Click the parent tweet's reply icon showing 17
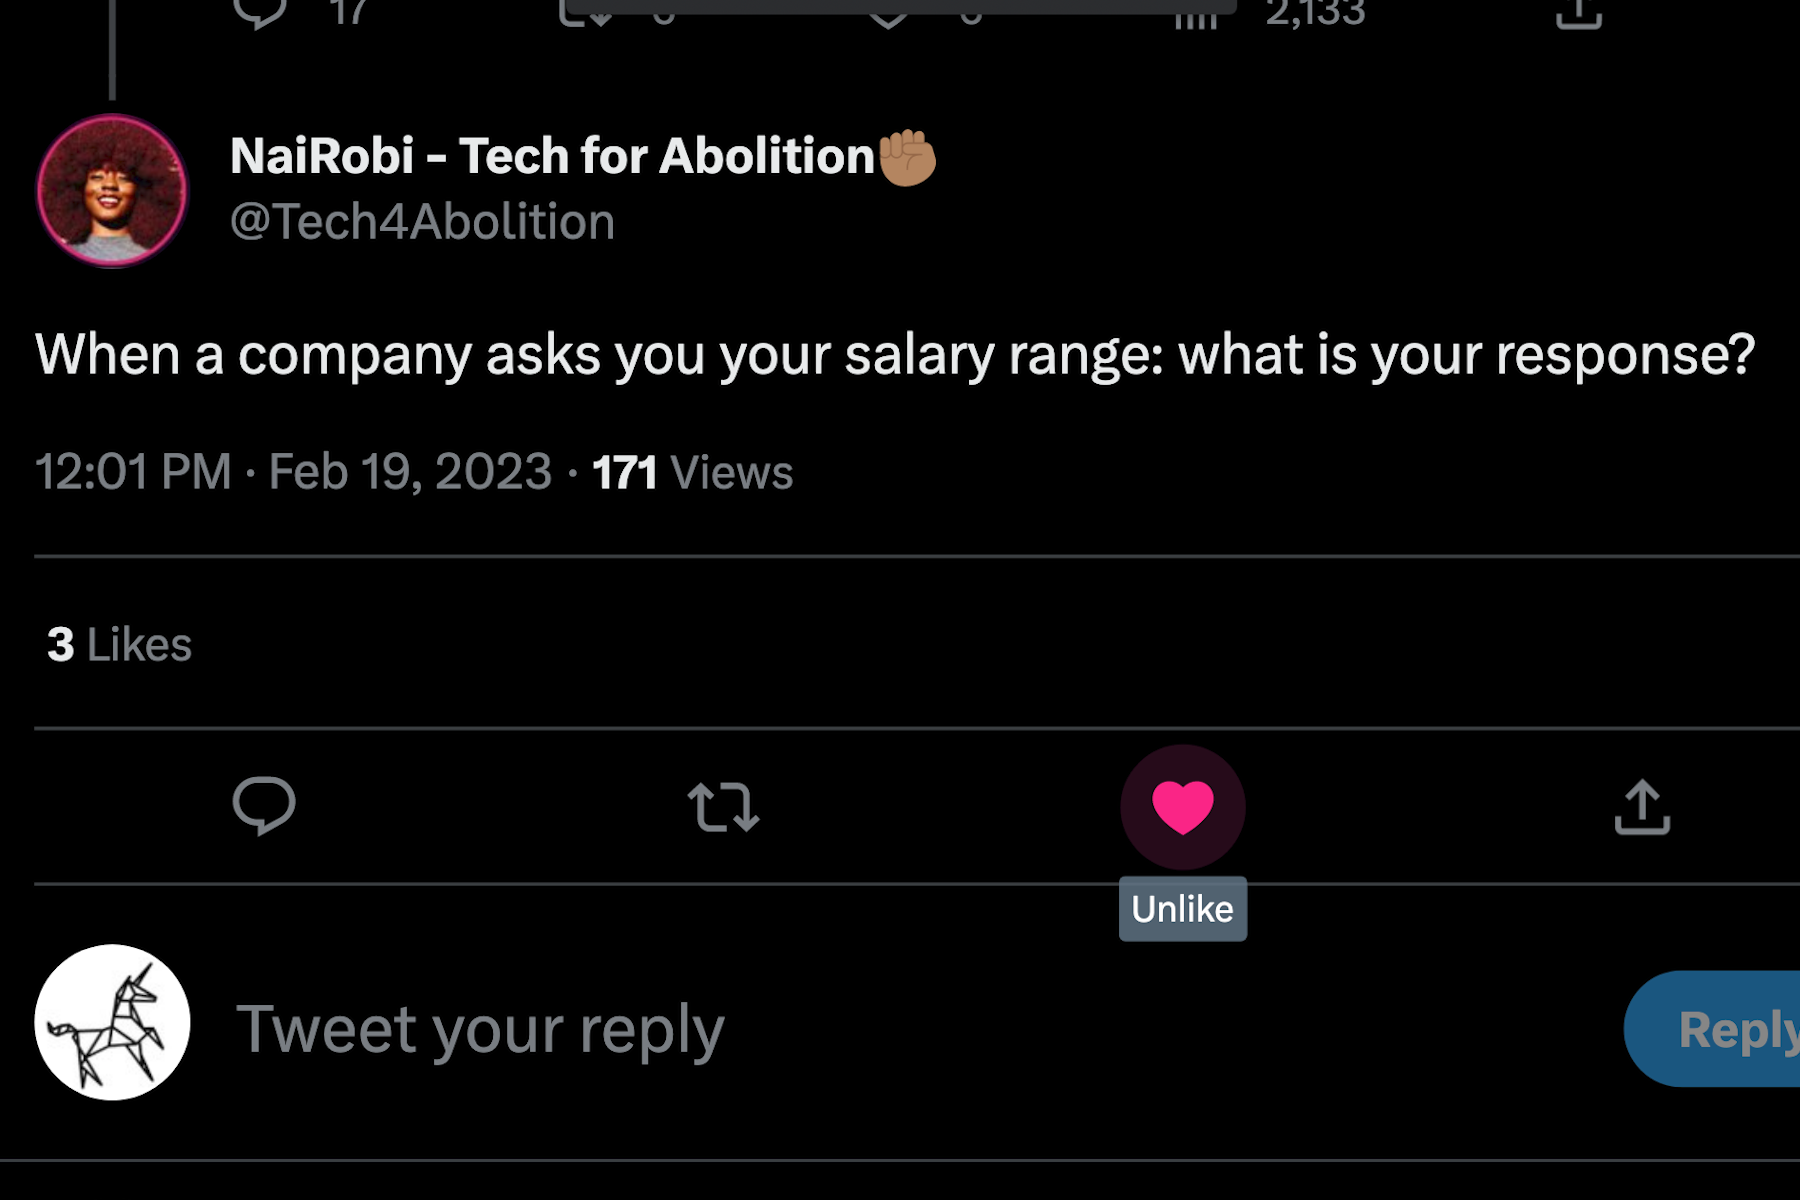Screen dimensions: 1800x1200 [x=262, y=12]
